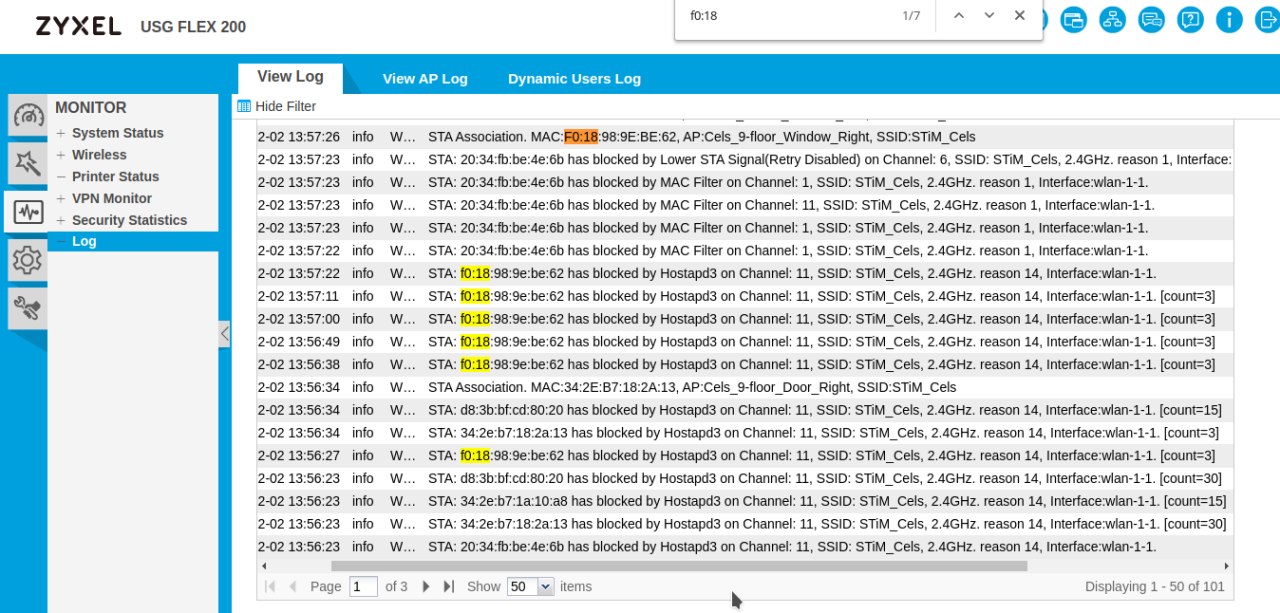This screenshot has width=1280, height=613.
Task: Click the MONITOR panel heading
Action: 91,108
